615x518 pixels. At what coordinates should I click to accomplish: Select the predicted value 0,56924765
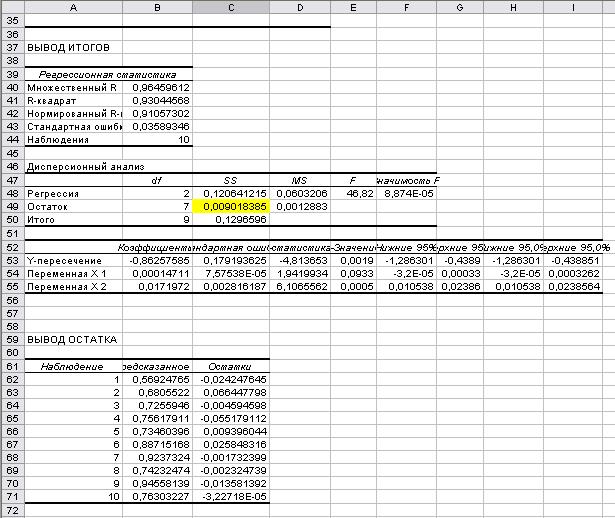(x=157, y=379)
